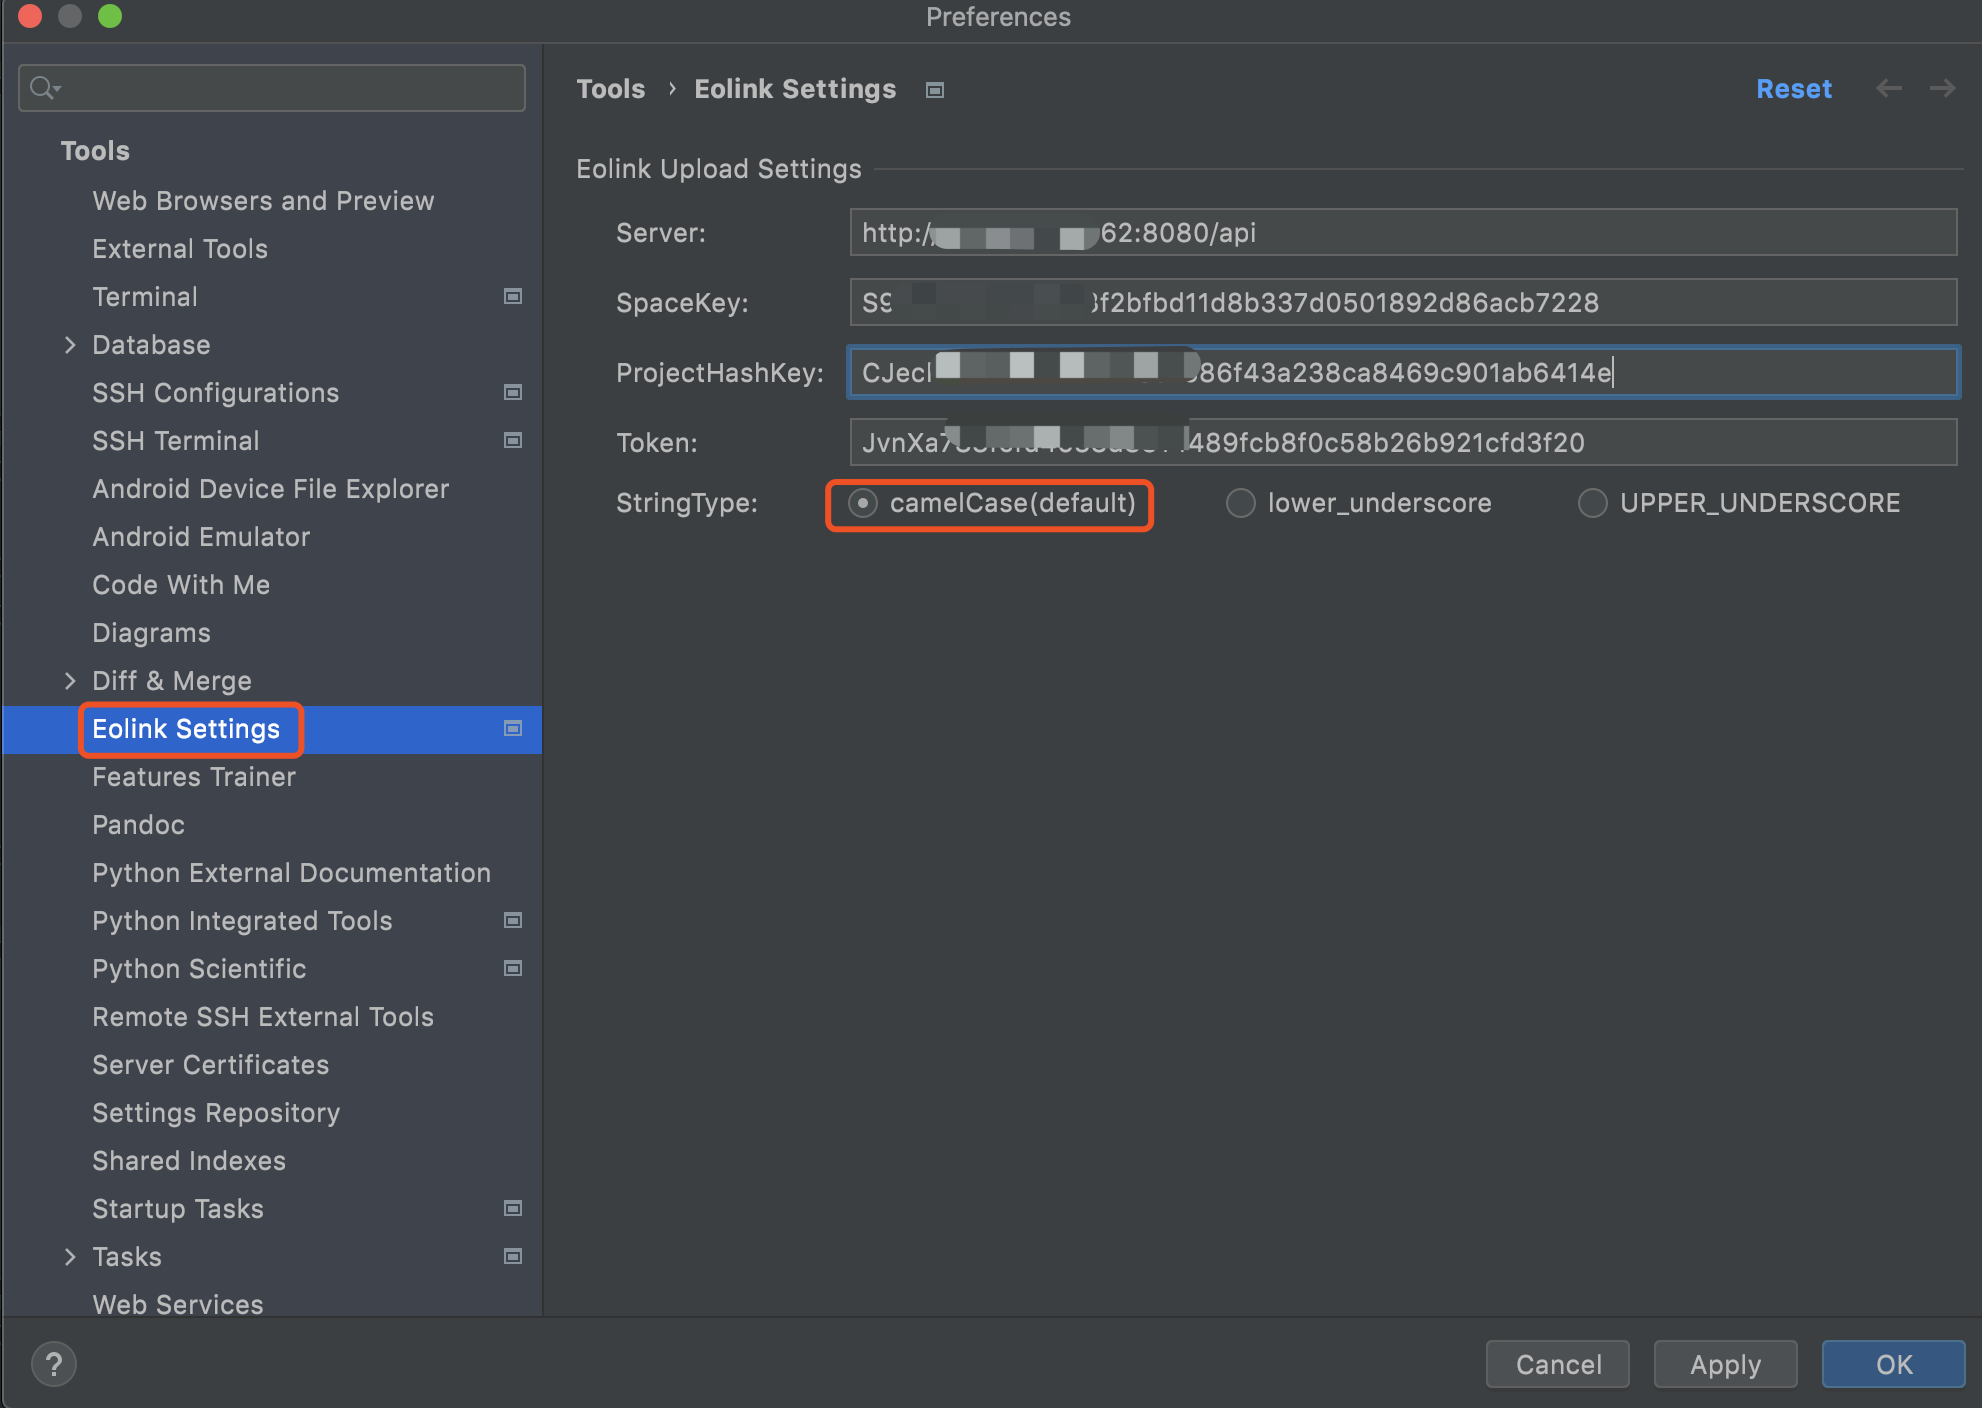Image resolution: width=1982 pixels, height=1408 pixels.
Task: Click the SpaceKey input field
Action: [1403, 302]
